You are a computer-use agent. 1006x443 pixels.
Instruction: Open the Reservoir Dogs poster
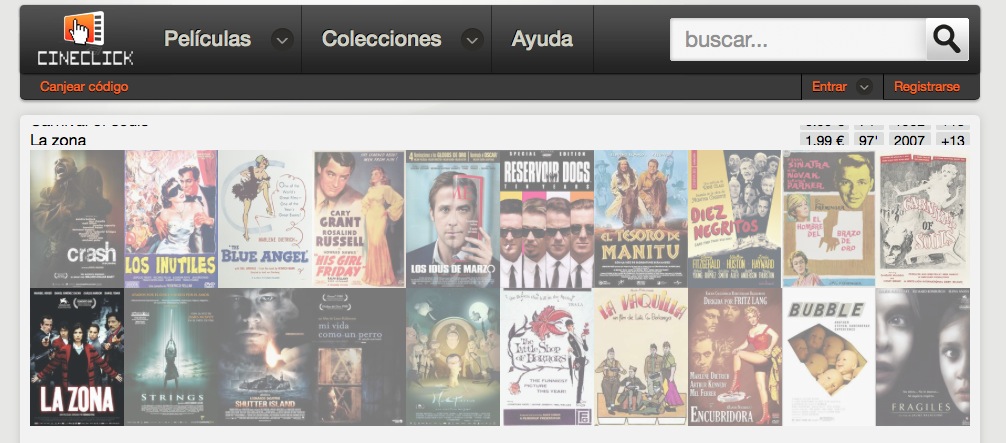[547, 219]
